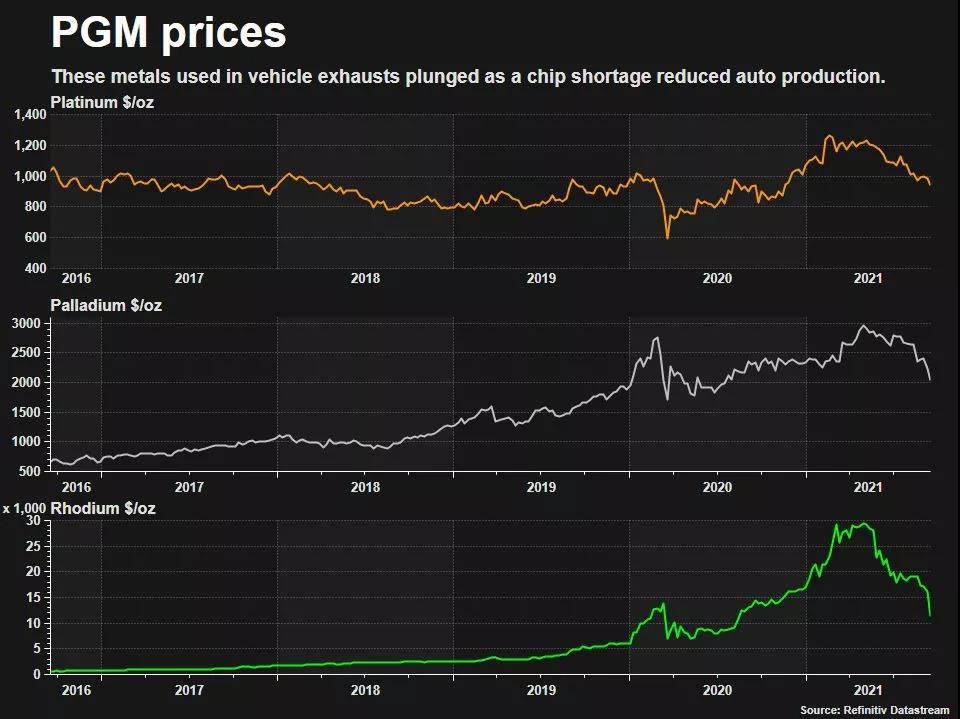The height and width of the screenshot is (719, 960).
Task: Click the Palladium $/oz chart title
Action: point(106,305)
